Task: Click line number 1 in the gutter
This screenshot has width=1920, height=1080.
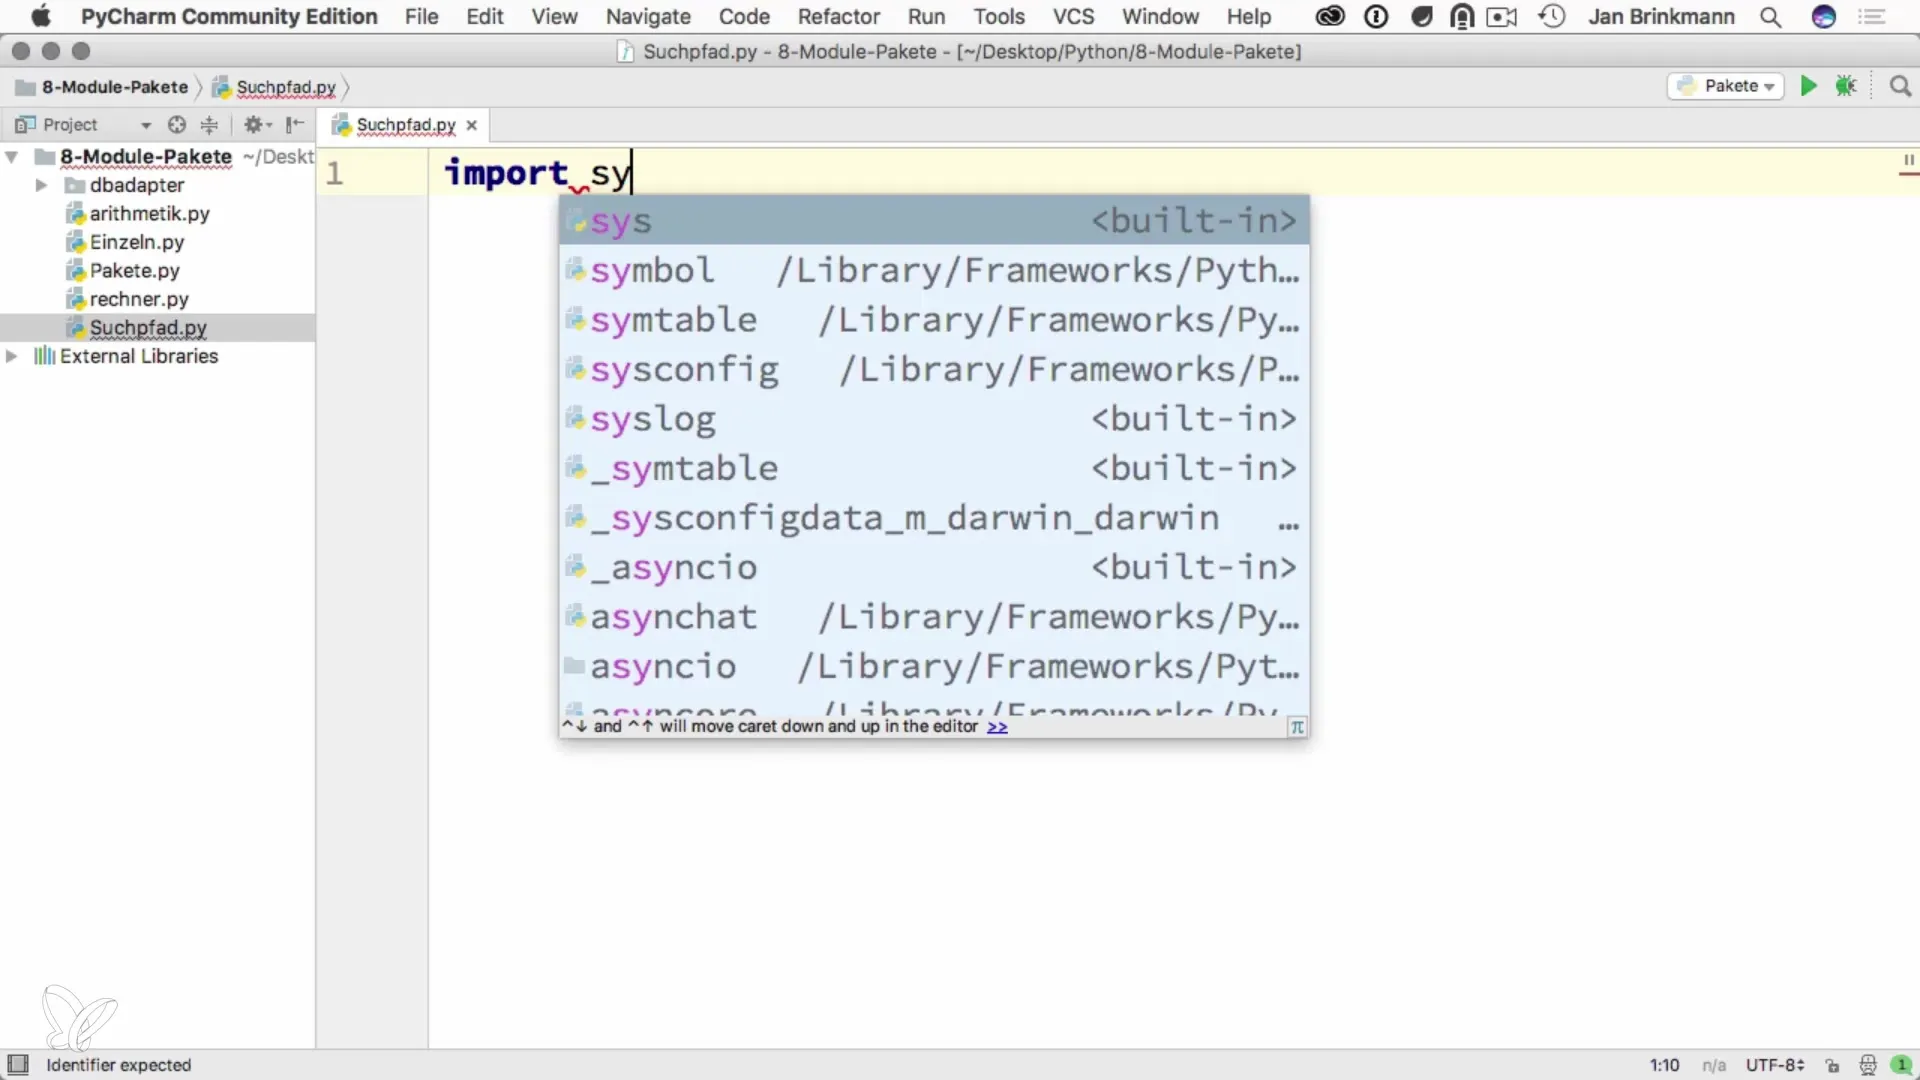Action: point(335,173)
